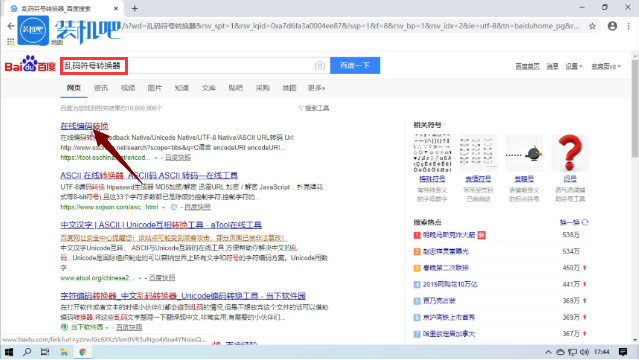Go back with browser back arrow
This screenshot has width=639, height=360.
(11, 26)
